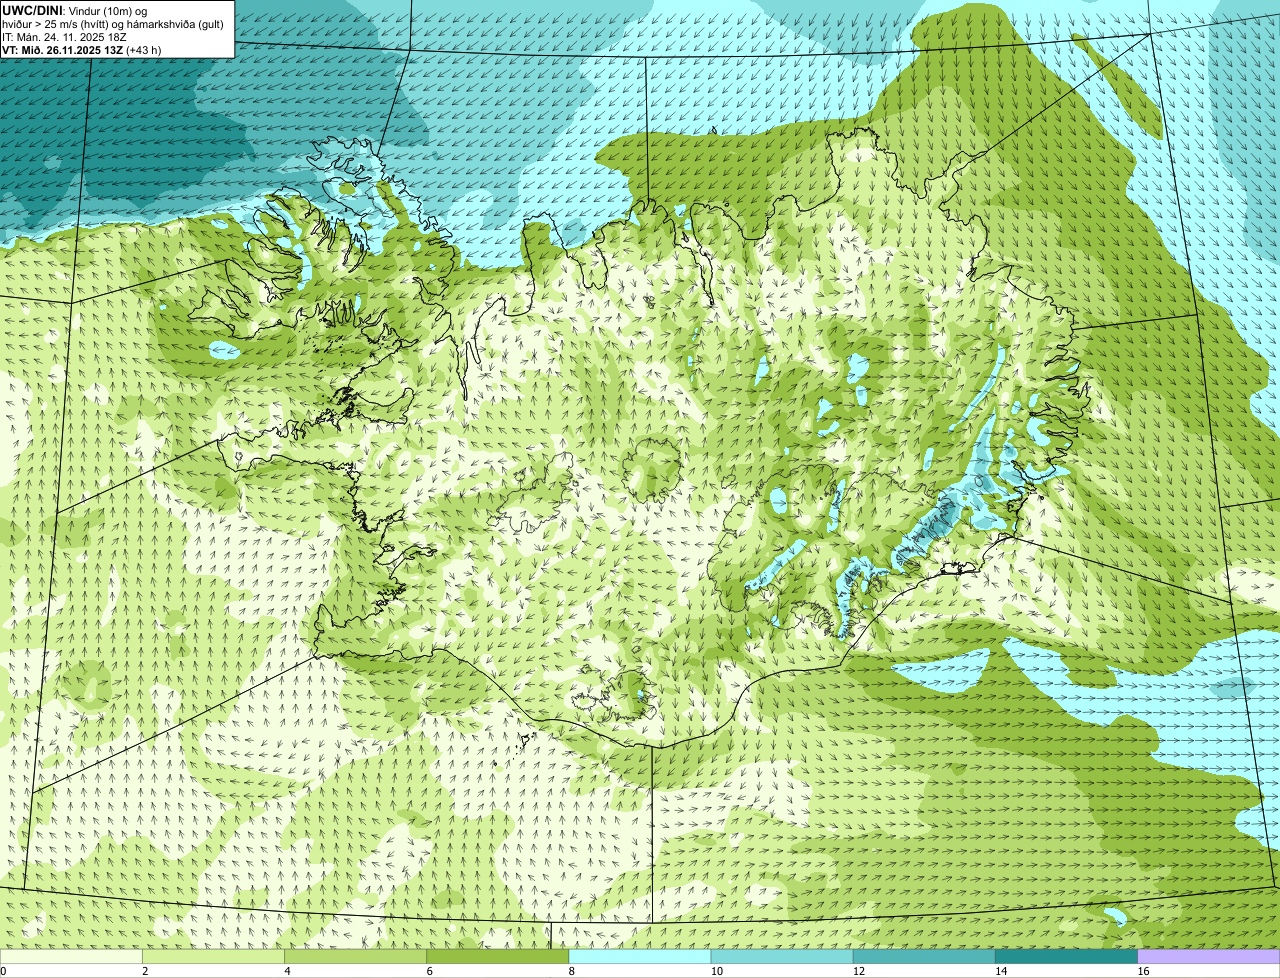Click the purple legend swatch above 16
The image size is (1280, 978).
pyautogui.click(x=1209, y=956)
